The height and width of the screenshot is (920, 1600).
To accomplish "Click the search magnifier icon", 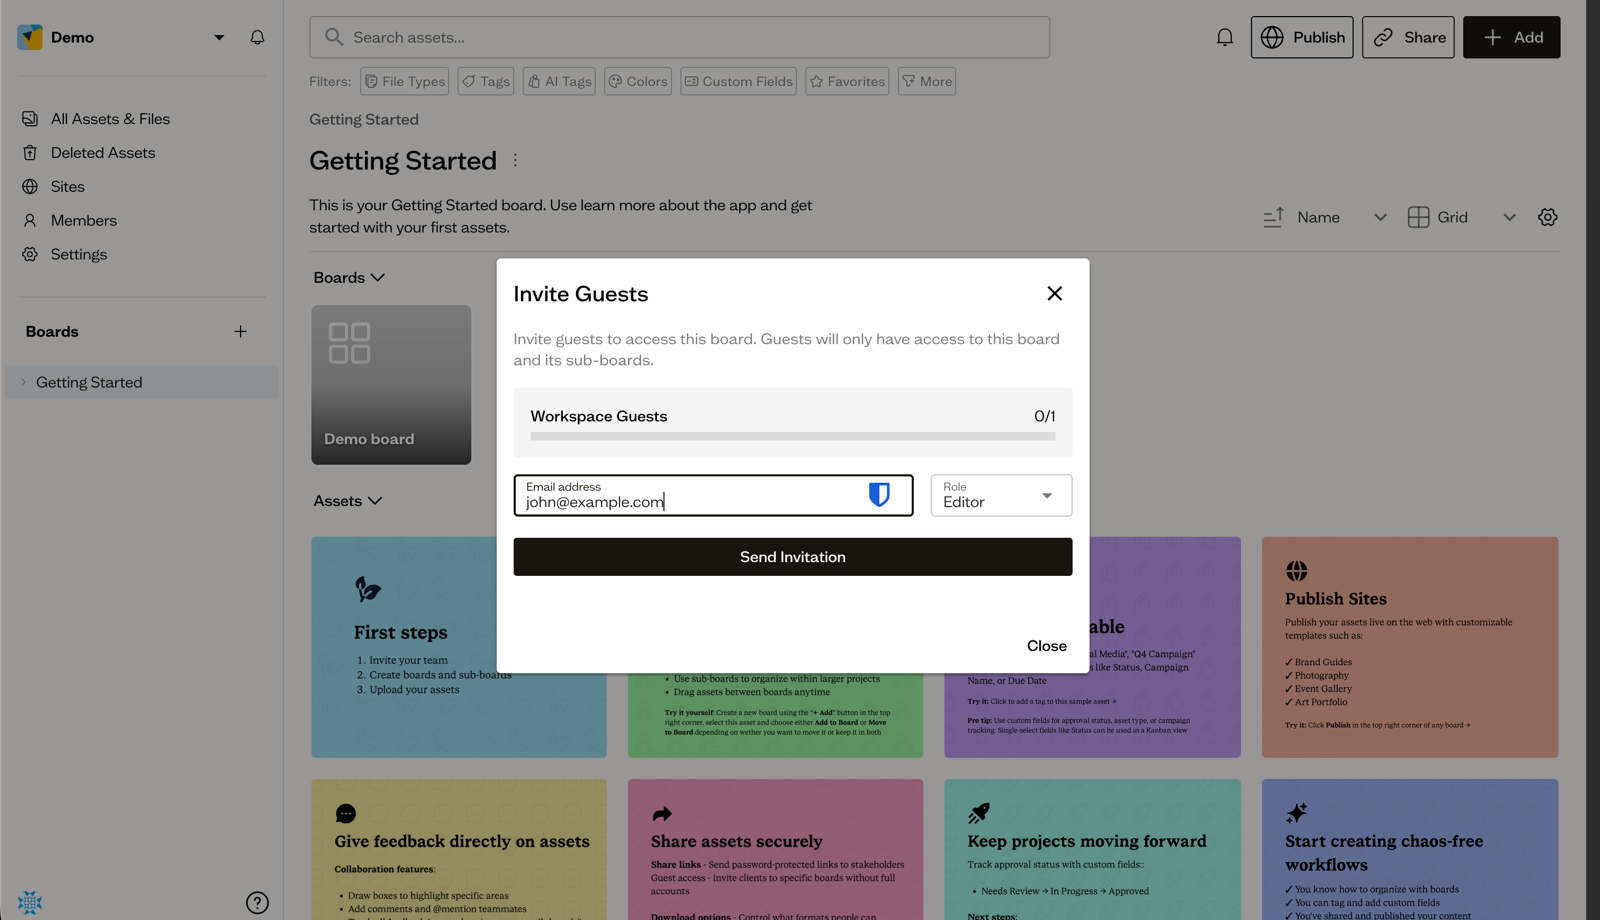I will coord(334,37).
